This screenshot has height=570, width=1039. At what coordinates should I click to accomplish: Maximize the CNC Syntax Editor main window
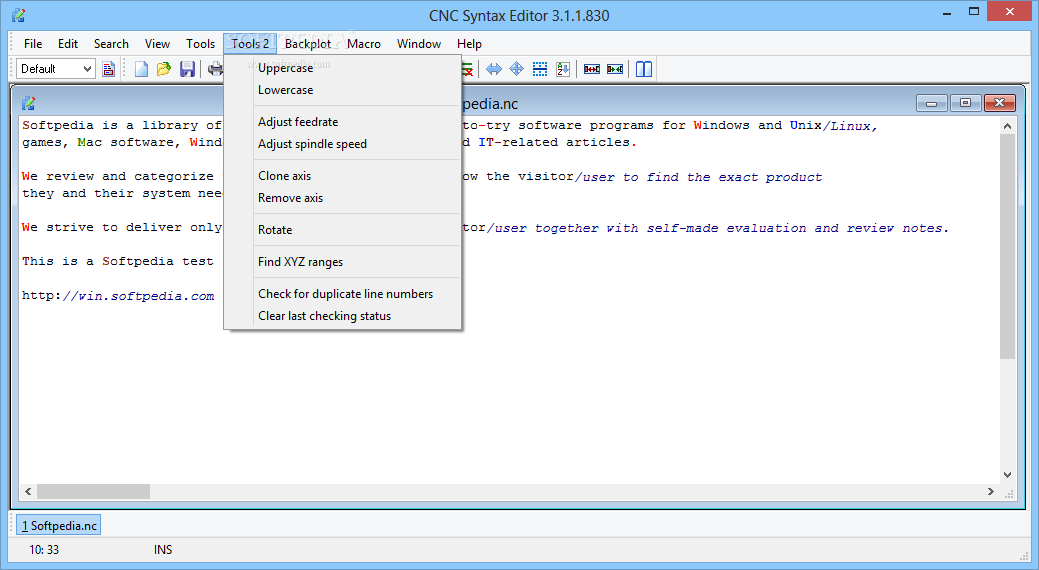[x=973, y=11]
